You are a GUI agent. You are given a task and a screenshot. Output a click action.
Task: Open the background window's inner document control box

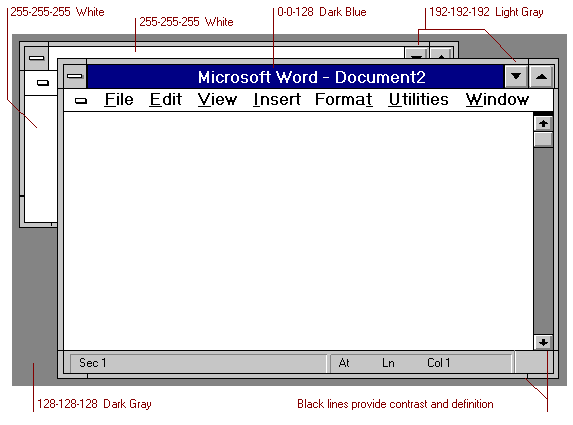pyautogui.click(x=43, y=83)
